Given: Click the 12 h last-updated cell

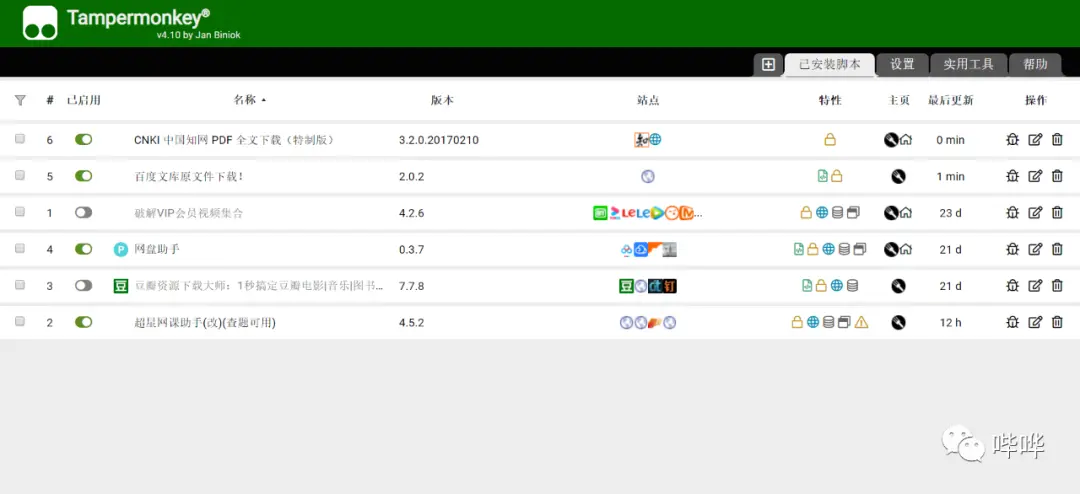Looking at the screenshot, I should coord(951,322).
